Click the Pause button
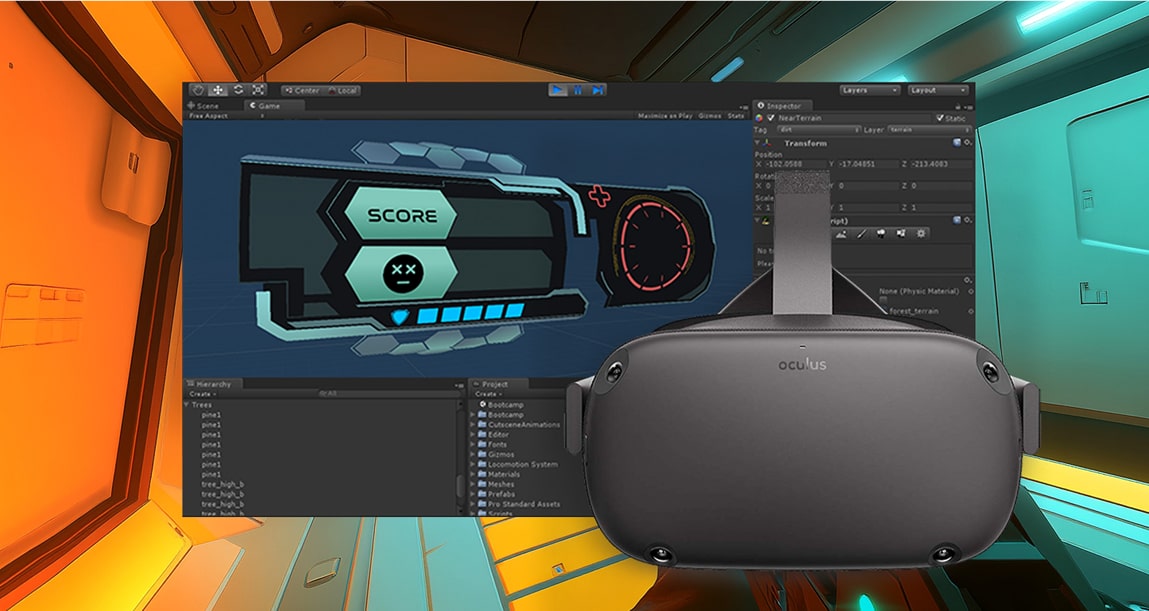1149x611 pixels. pos(578,89)
